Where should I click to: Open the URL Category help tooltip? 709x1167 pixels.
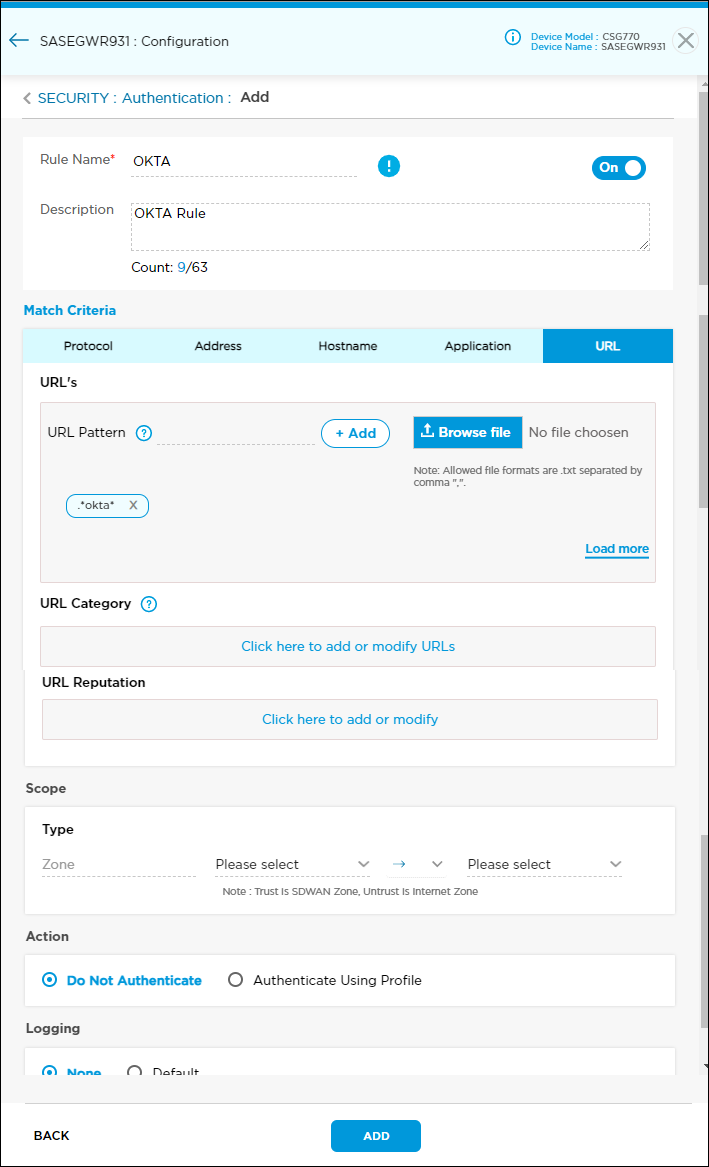[x=148, y=604]
